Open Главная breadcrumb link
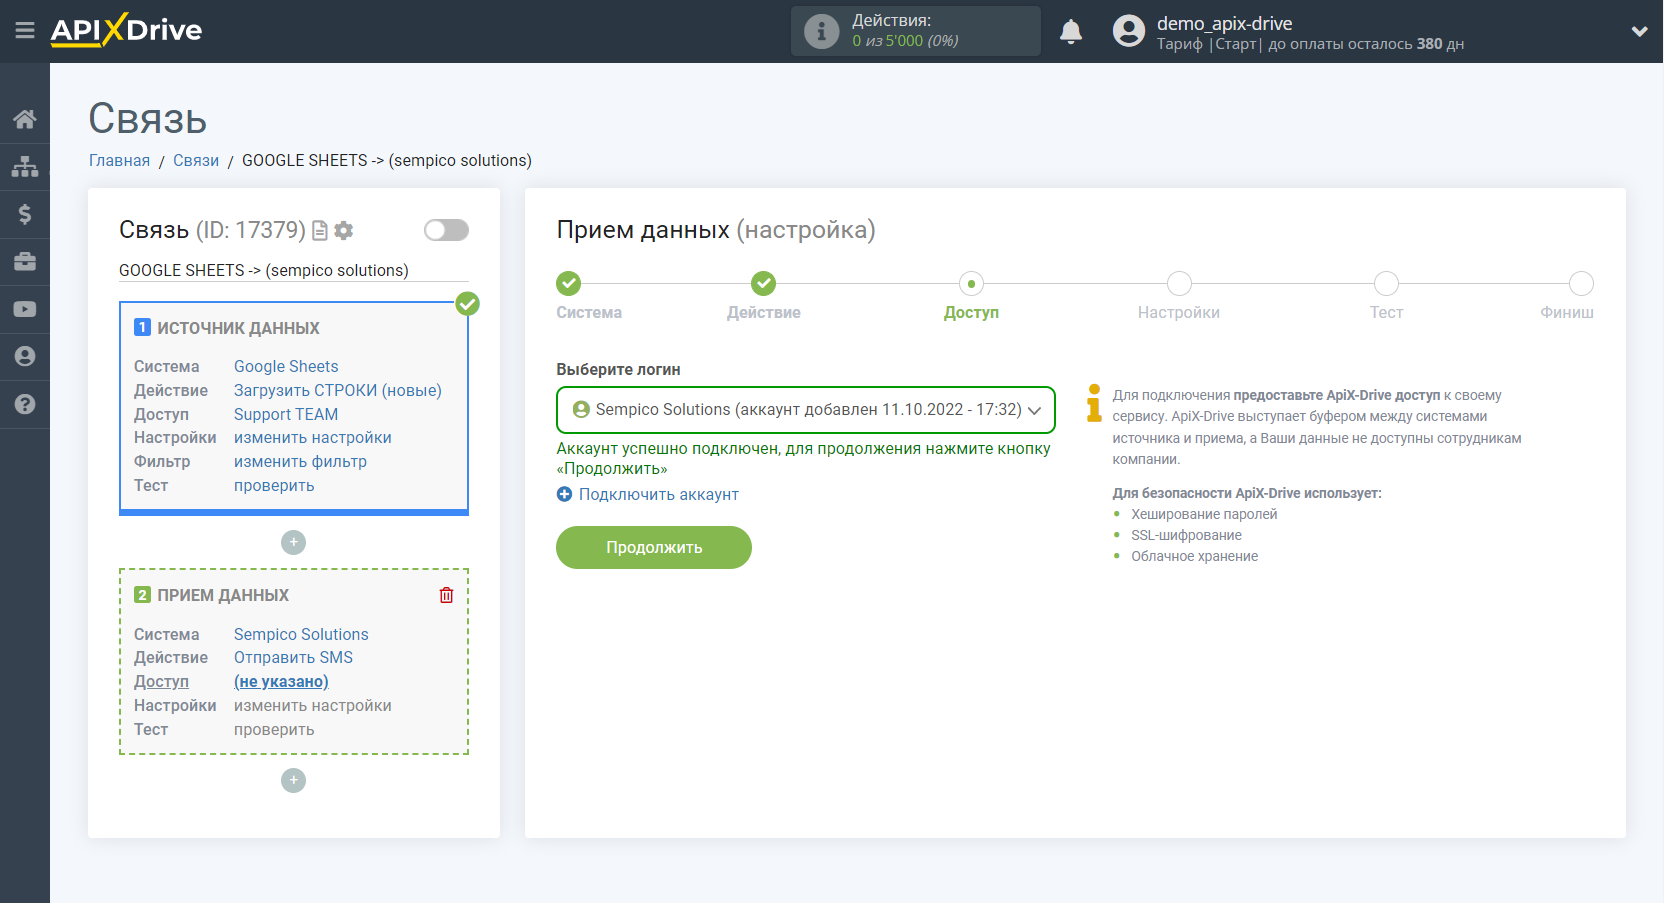1664x903 pixels. pos(119,161)
